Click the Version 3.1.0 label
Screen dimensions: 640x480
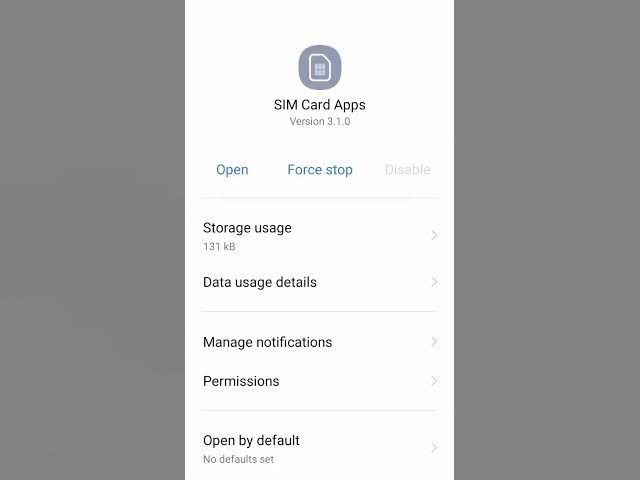point(320,122)
